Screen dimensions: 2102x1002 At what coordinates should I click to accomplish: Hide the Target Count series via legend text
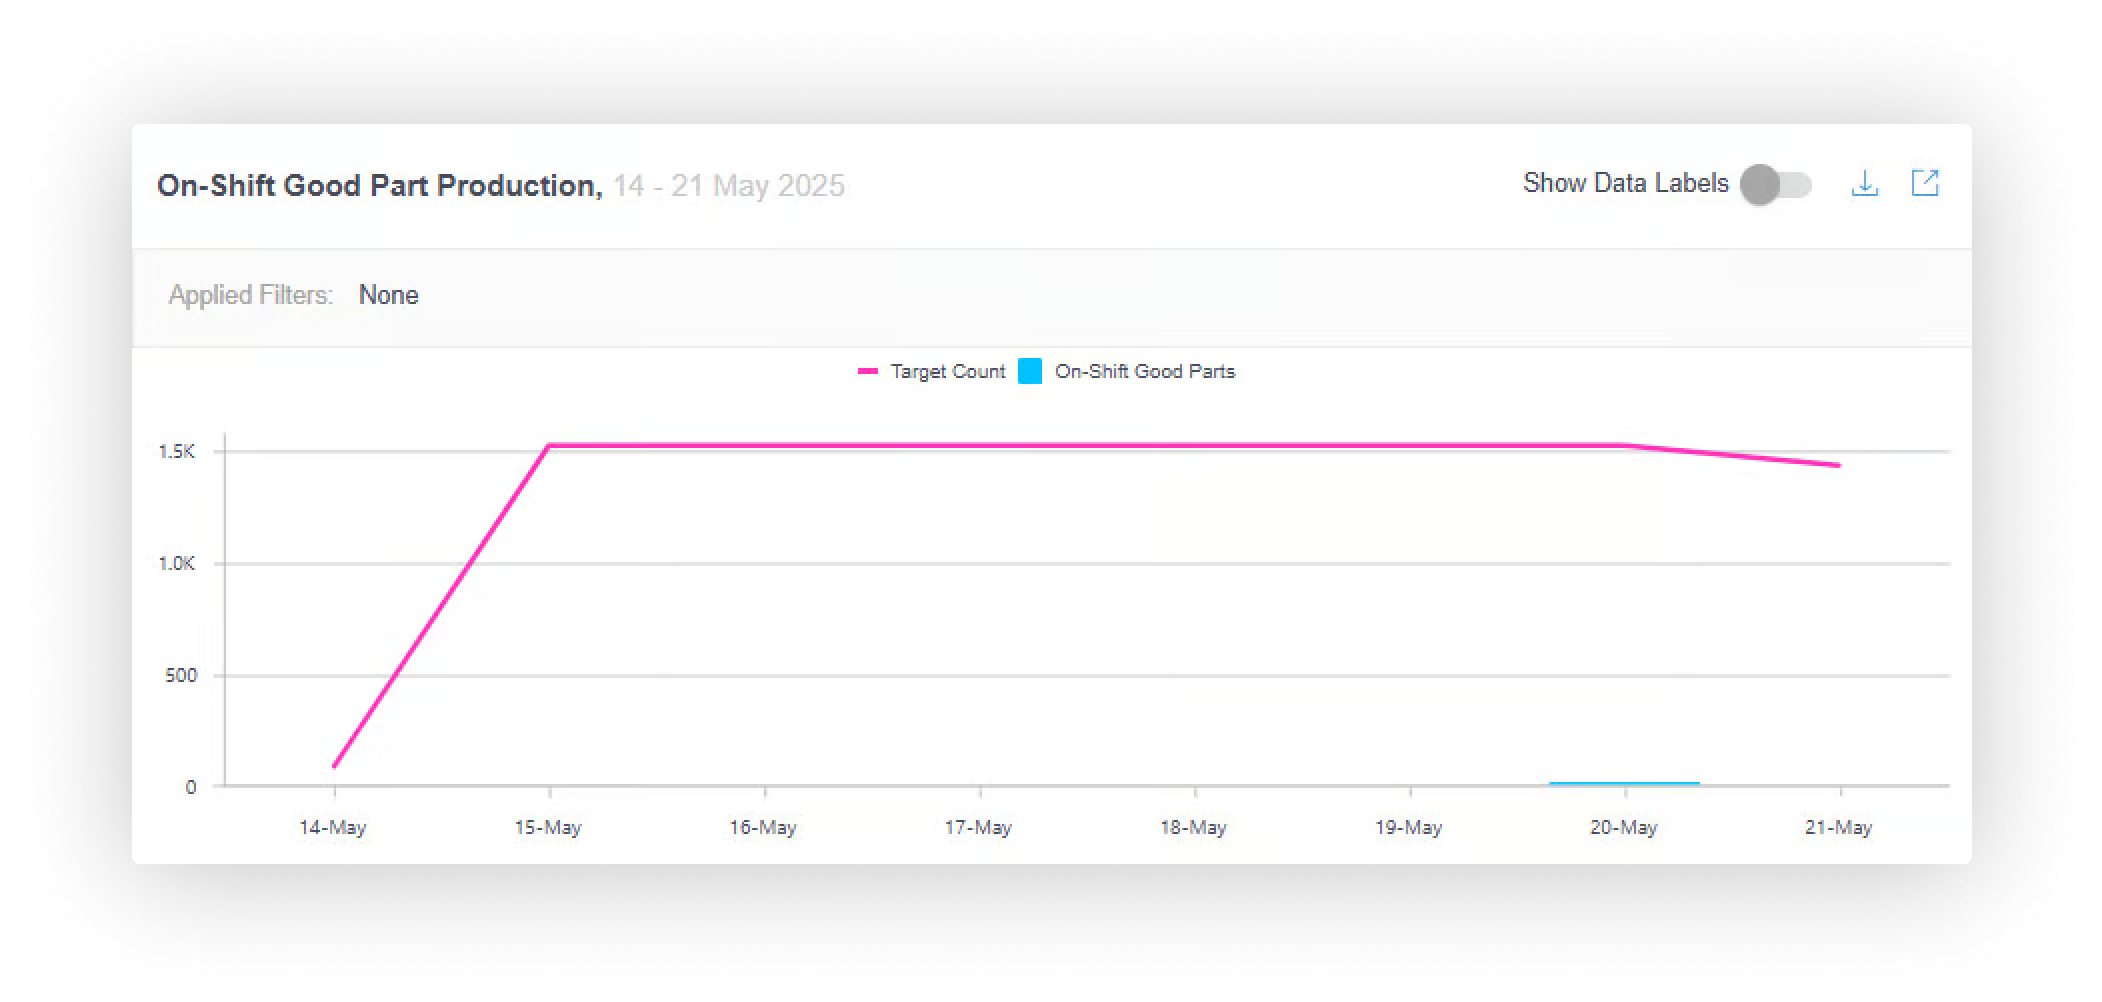[x=947, y=372]
